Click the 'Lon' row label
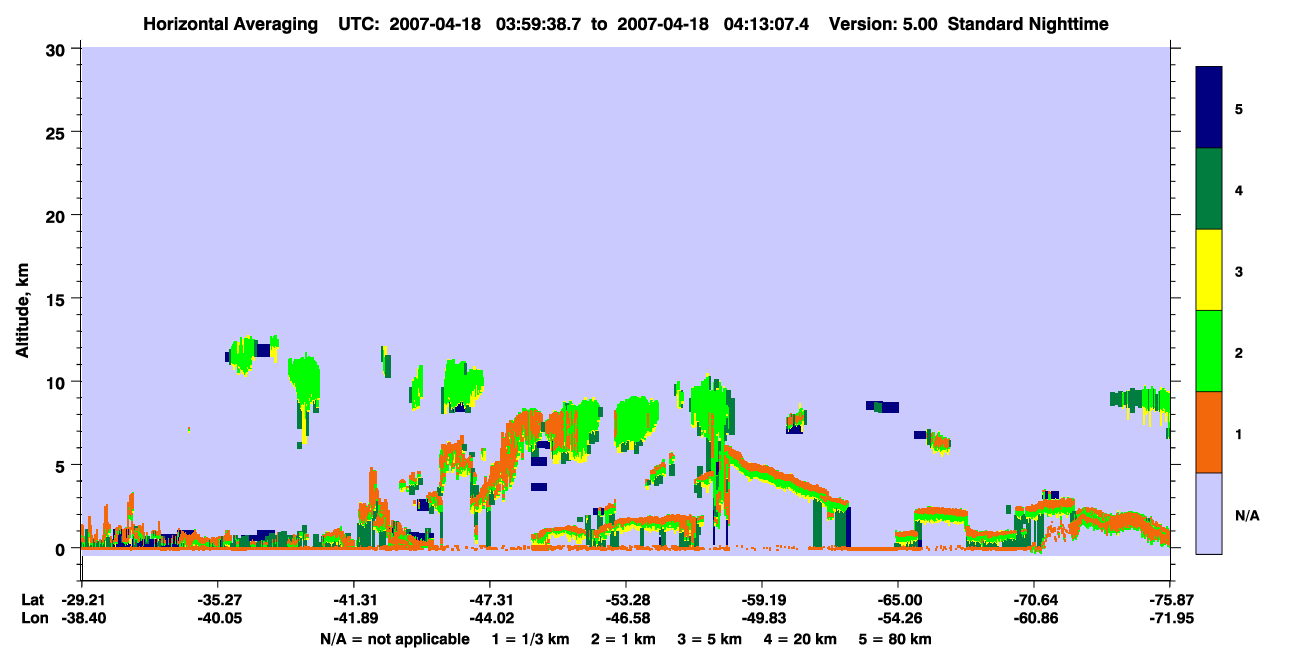Image resolution: width=1300 pixels, height=667 pixels. coord(33,619)
